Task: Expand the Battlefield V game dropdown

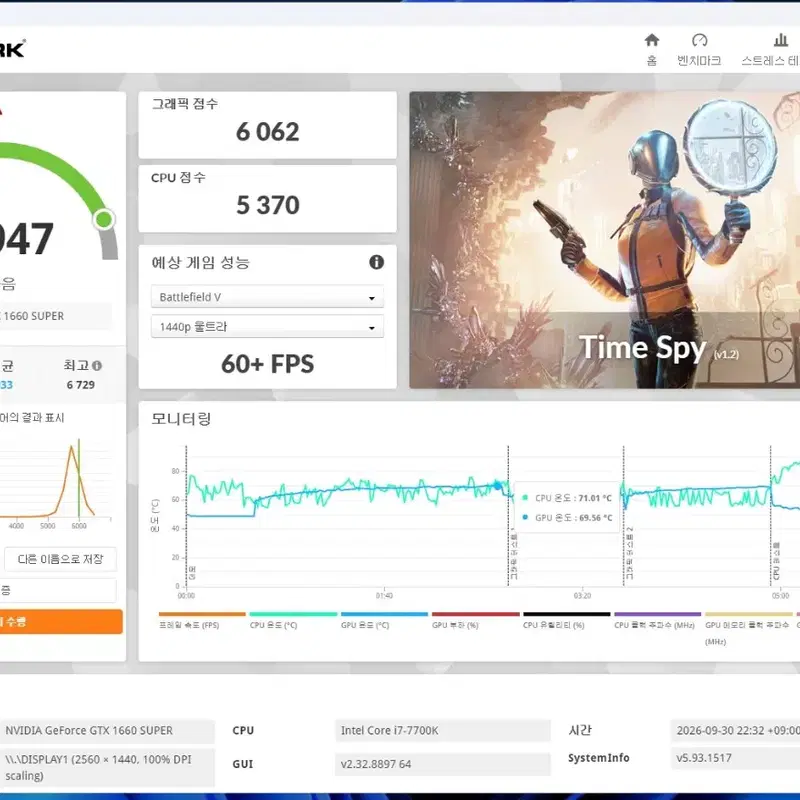Action: pos(267,297)
